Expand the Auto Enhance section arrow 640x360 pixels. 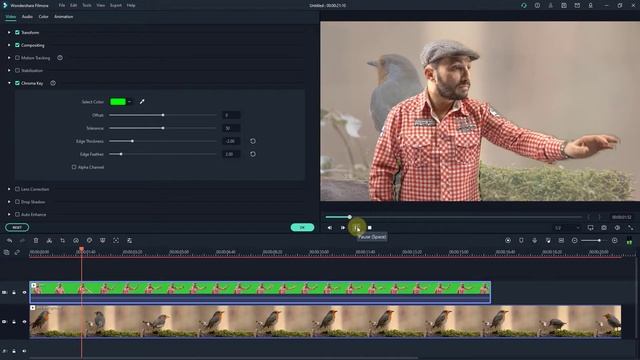9,215
